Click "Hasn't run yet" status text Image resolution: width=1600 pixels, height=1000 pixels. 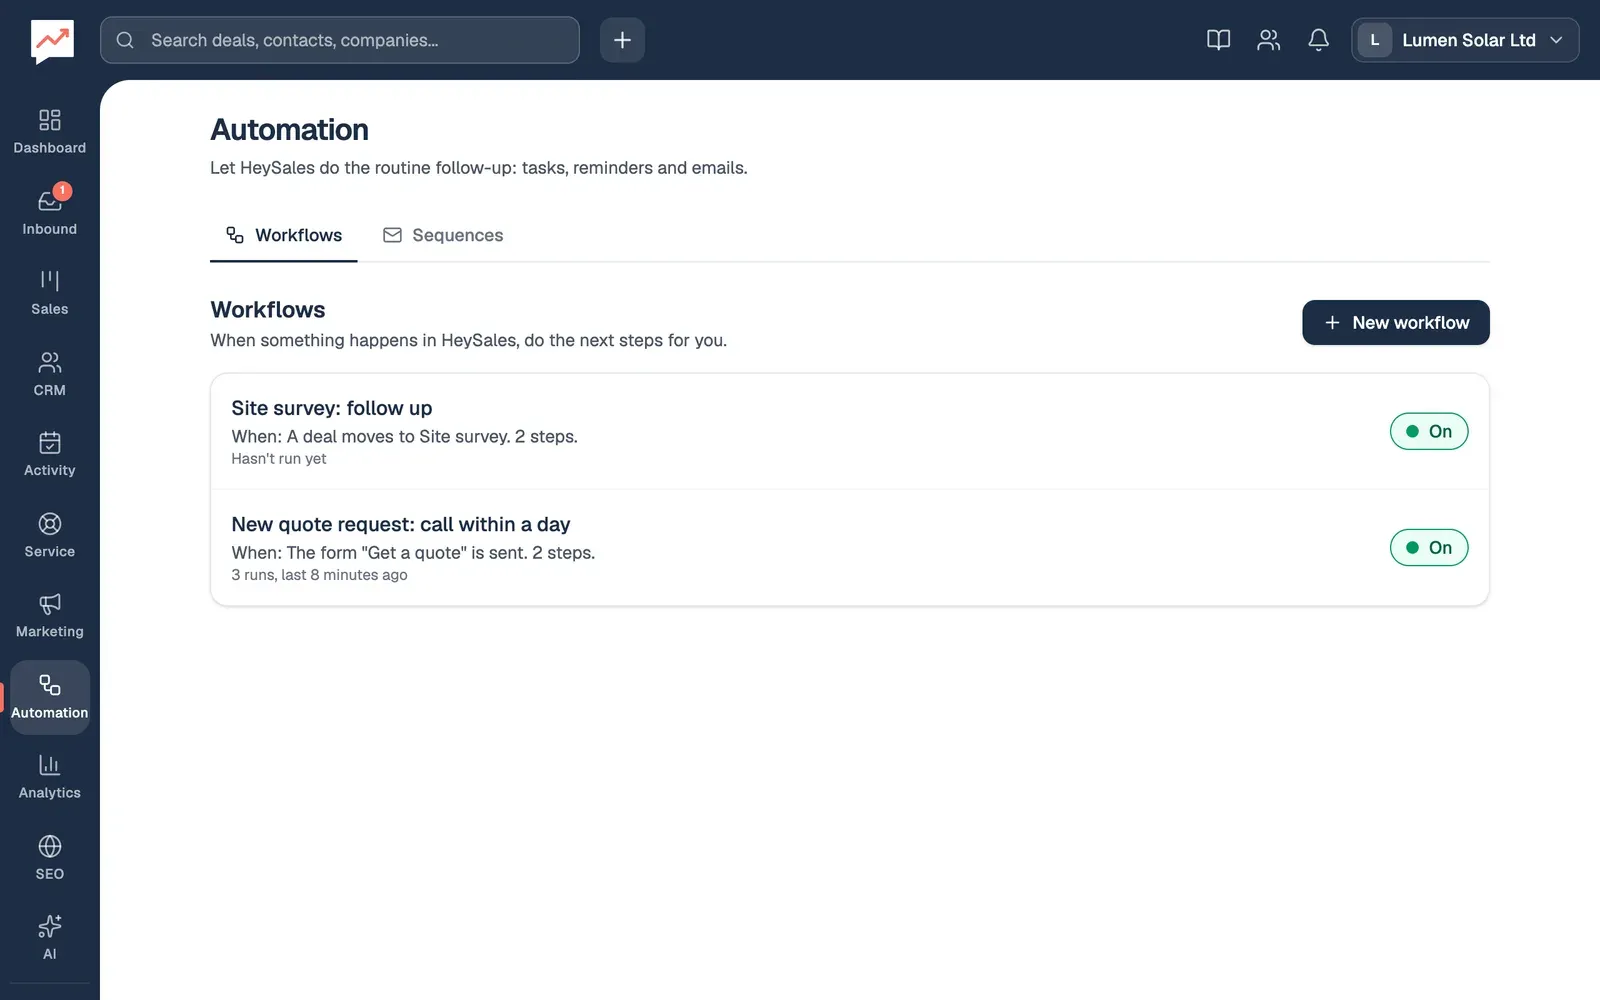279,459
